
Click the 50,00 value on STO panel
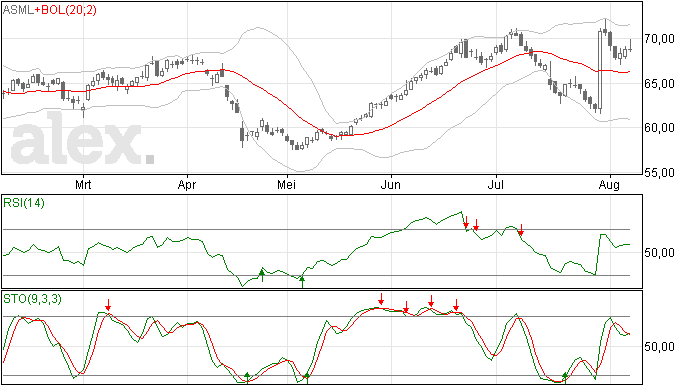click(659, 347)
